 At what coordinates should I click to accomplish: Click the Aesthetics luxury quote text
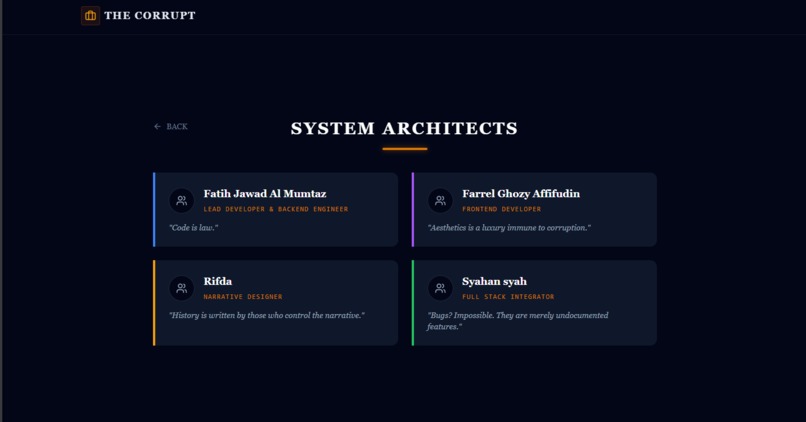point(509,228)
